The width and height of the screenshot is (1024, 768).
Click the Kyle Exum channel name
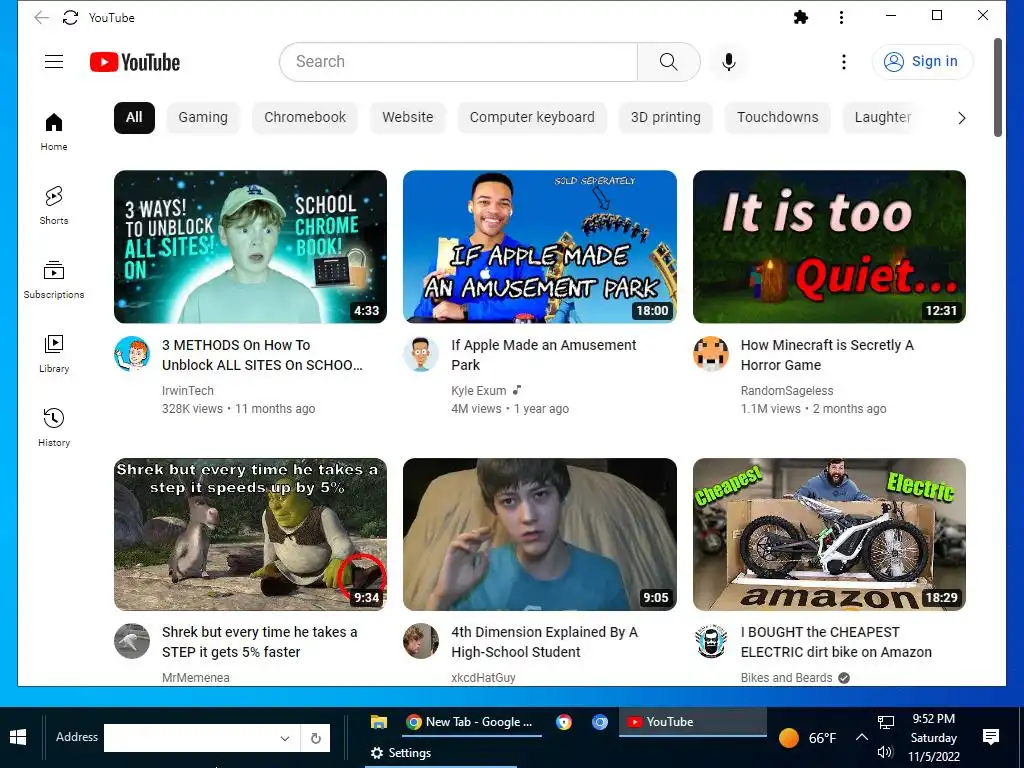click(x=479, y=391)
